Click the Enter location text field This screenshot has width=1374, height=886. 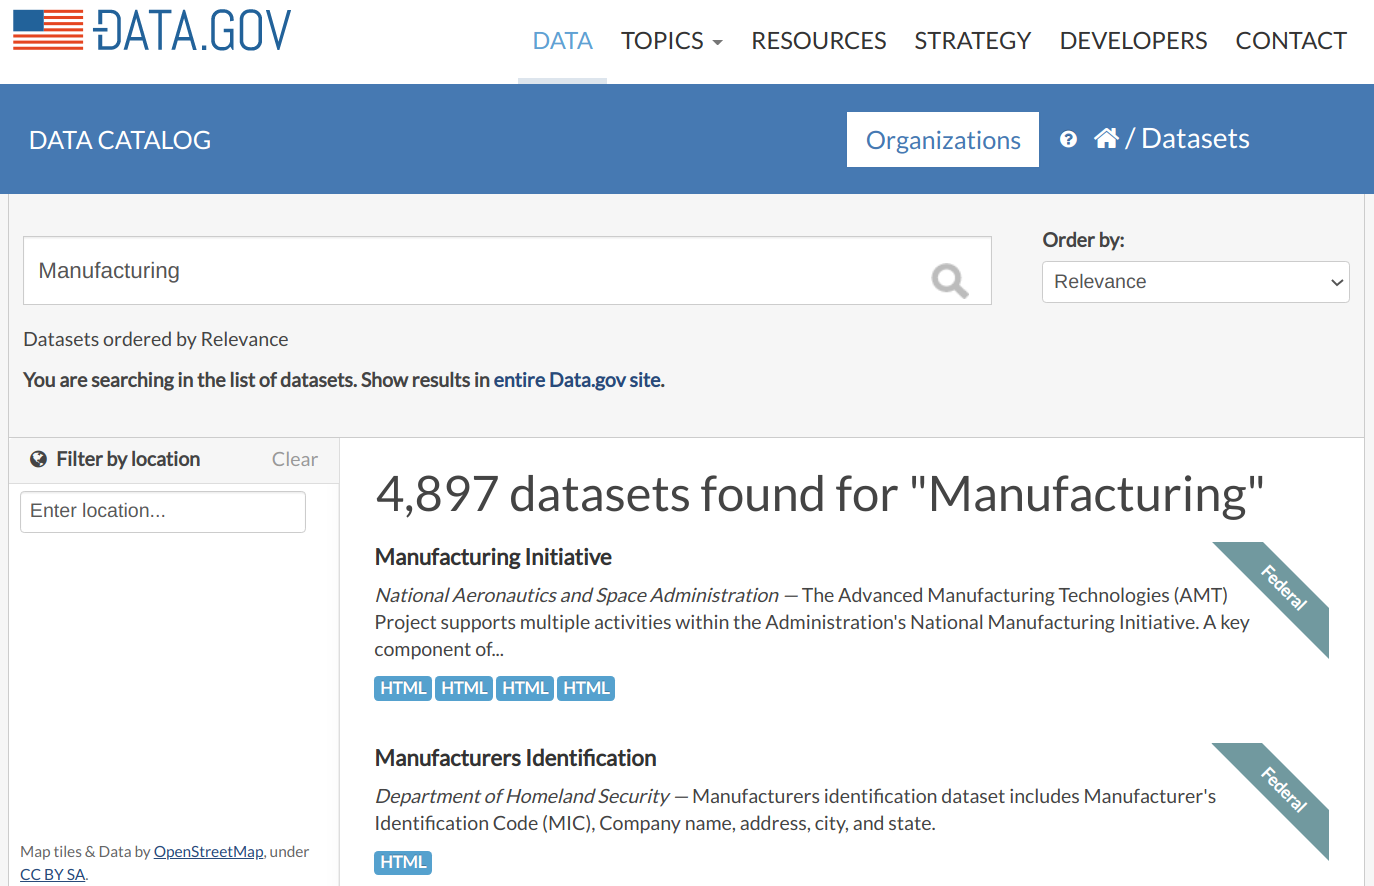pyautogui.click(x=163, y=511)
